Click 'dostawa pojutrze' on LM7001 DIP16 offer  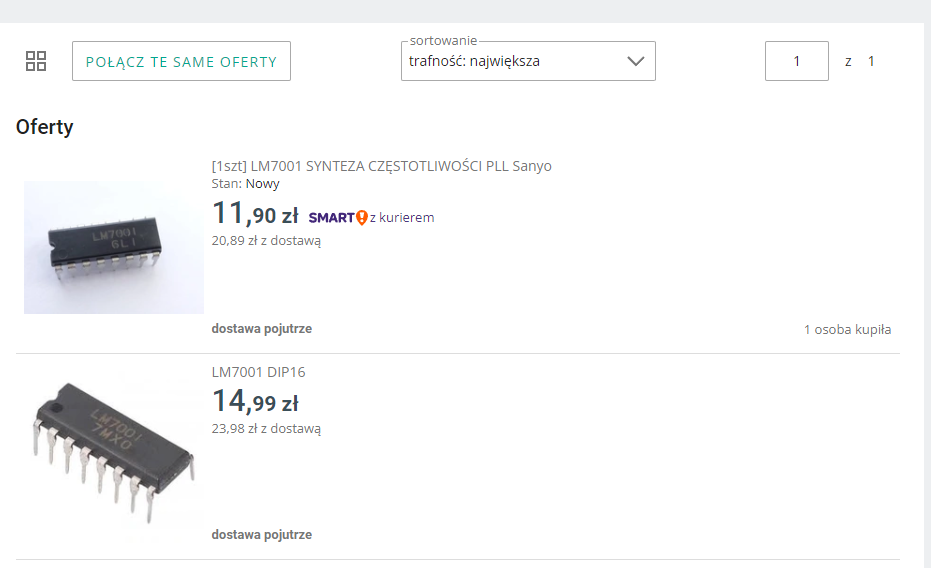(x=262, y=535)
